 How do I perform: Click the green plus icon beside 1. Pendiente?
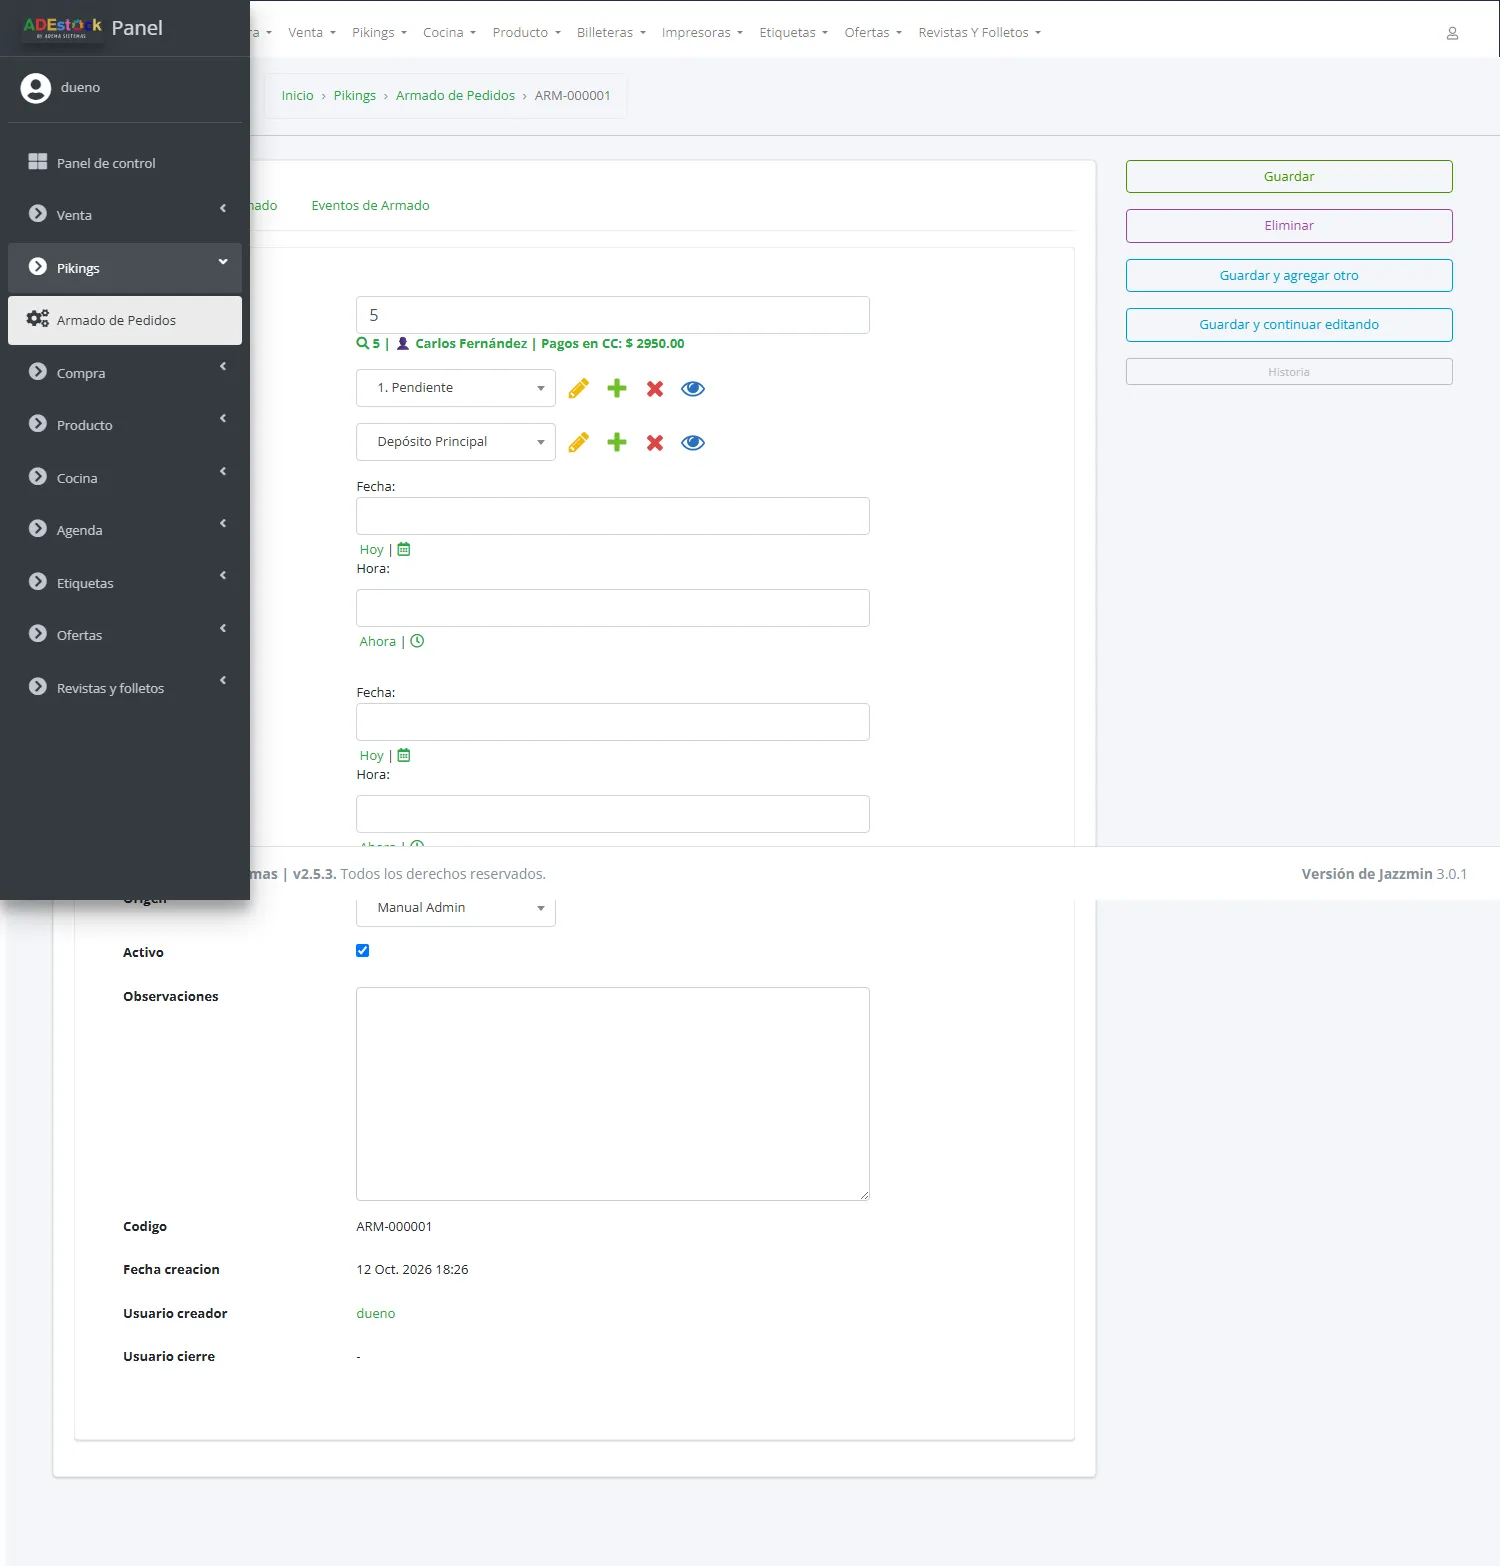(x=617, y=388)
